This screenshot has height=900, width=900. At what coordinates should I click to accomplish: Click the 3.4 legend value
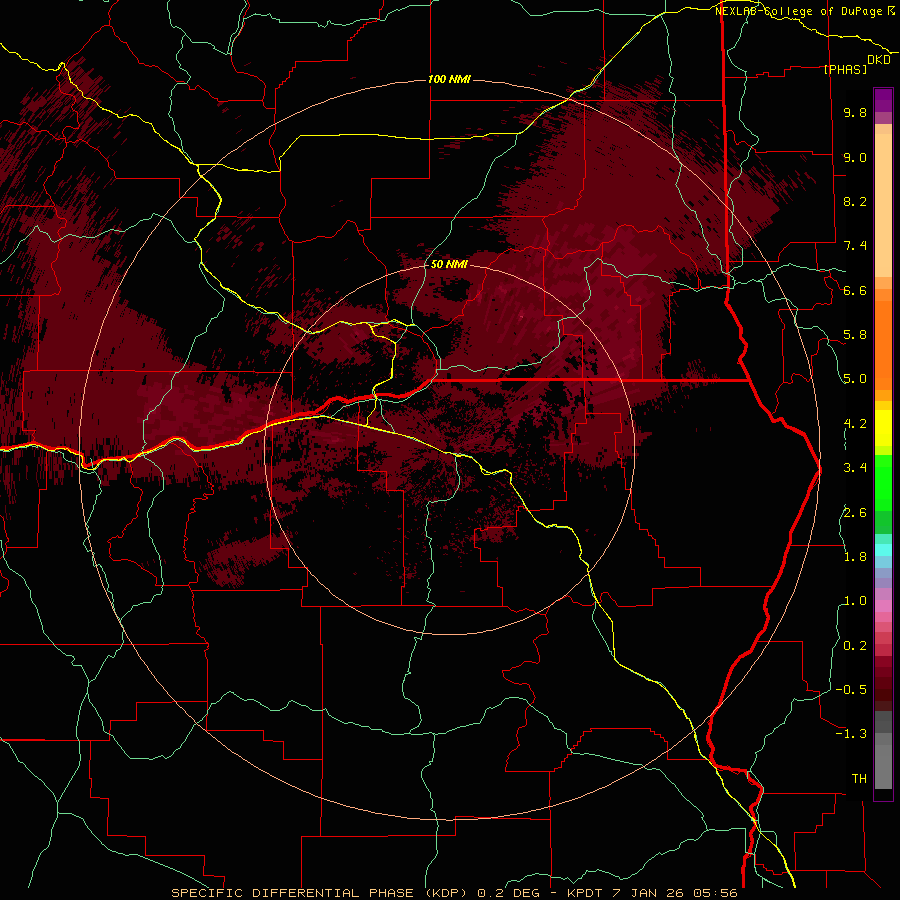pos(855,468)
